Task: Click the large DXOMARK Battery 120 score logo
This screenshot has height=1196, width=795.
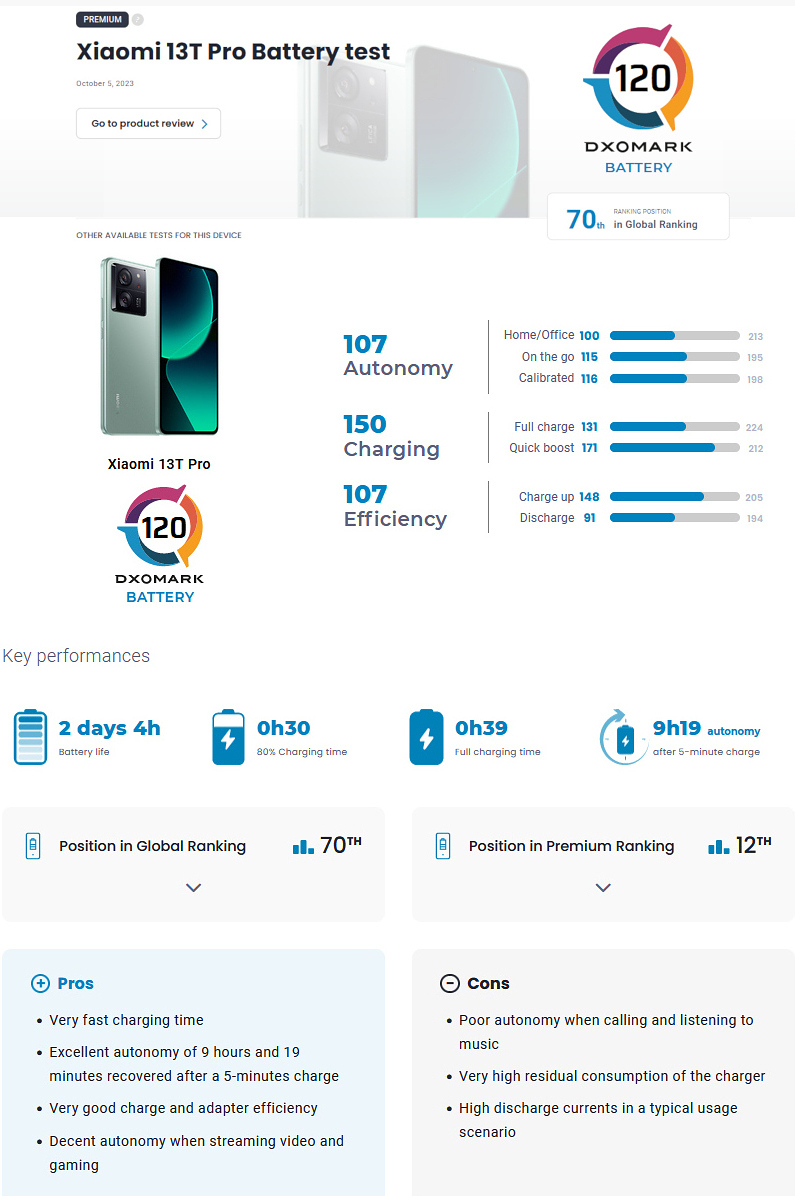Action: 638,97
